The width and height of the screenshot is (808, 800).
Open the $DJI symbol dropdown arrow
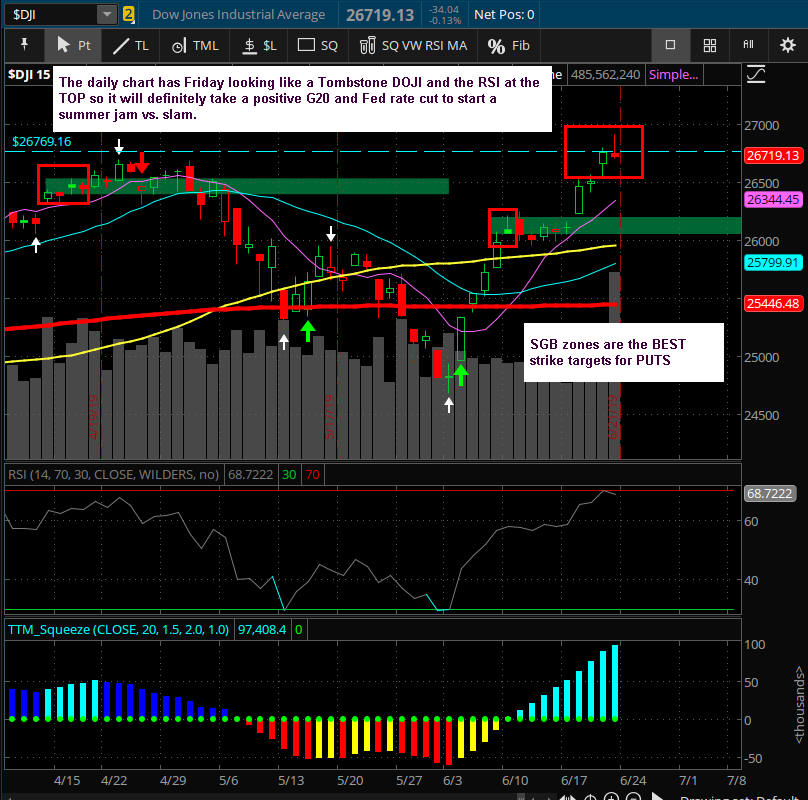click(107, 14)
